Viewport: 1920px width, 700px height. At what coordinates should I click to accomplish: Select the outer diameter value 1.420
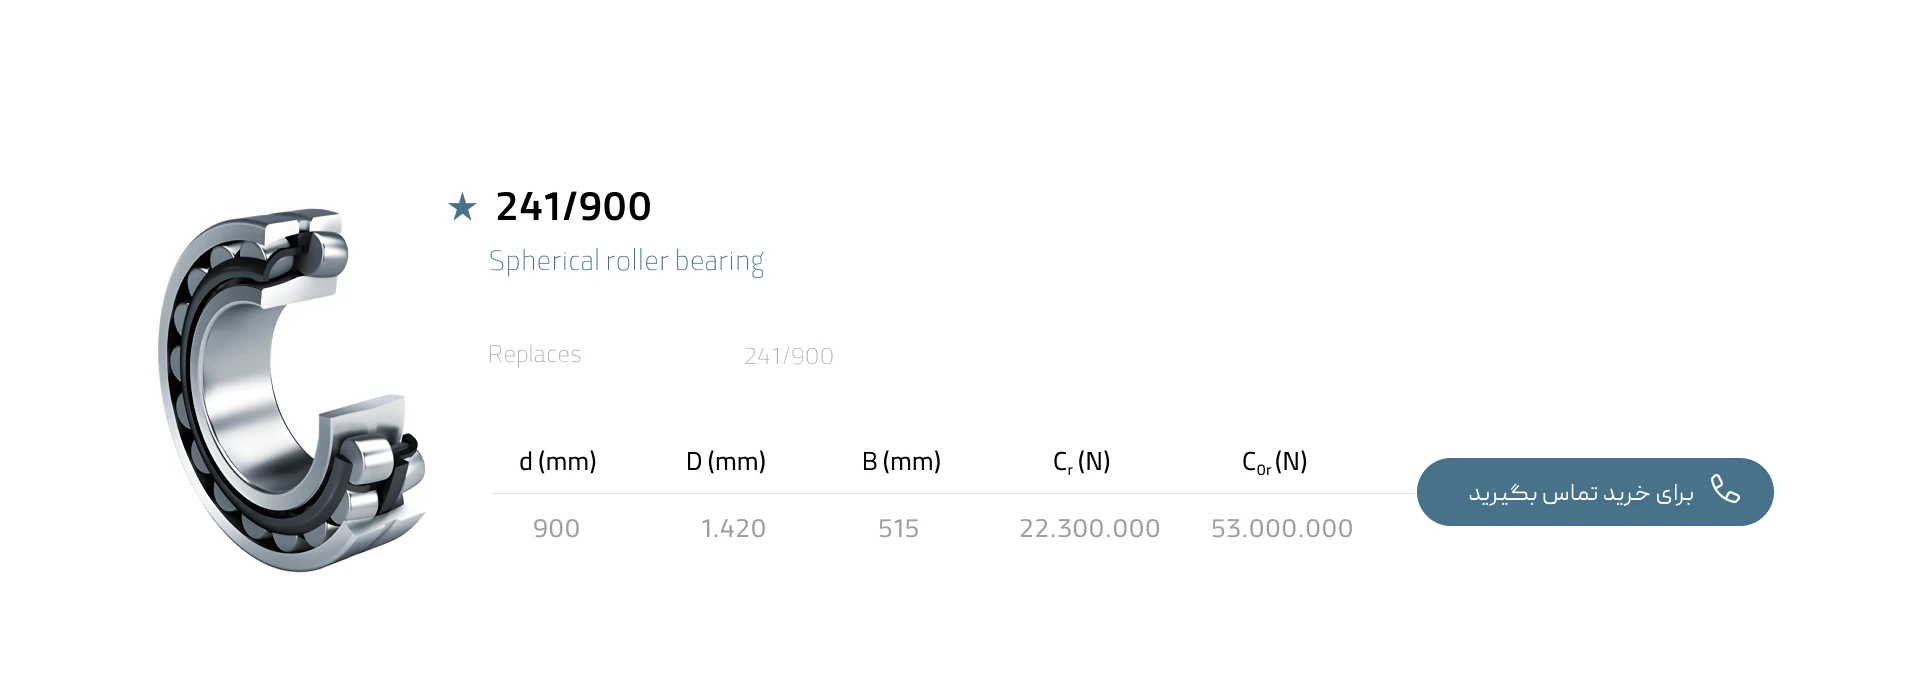tap(733, 528)
